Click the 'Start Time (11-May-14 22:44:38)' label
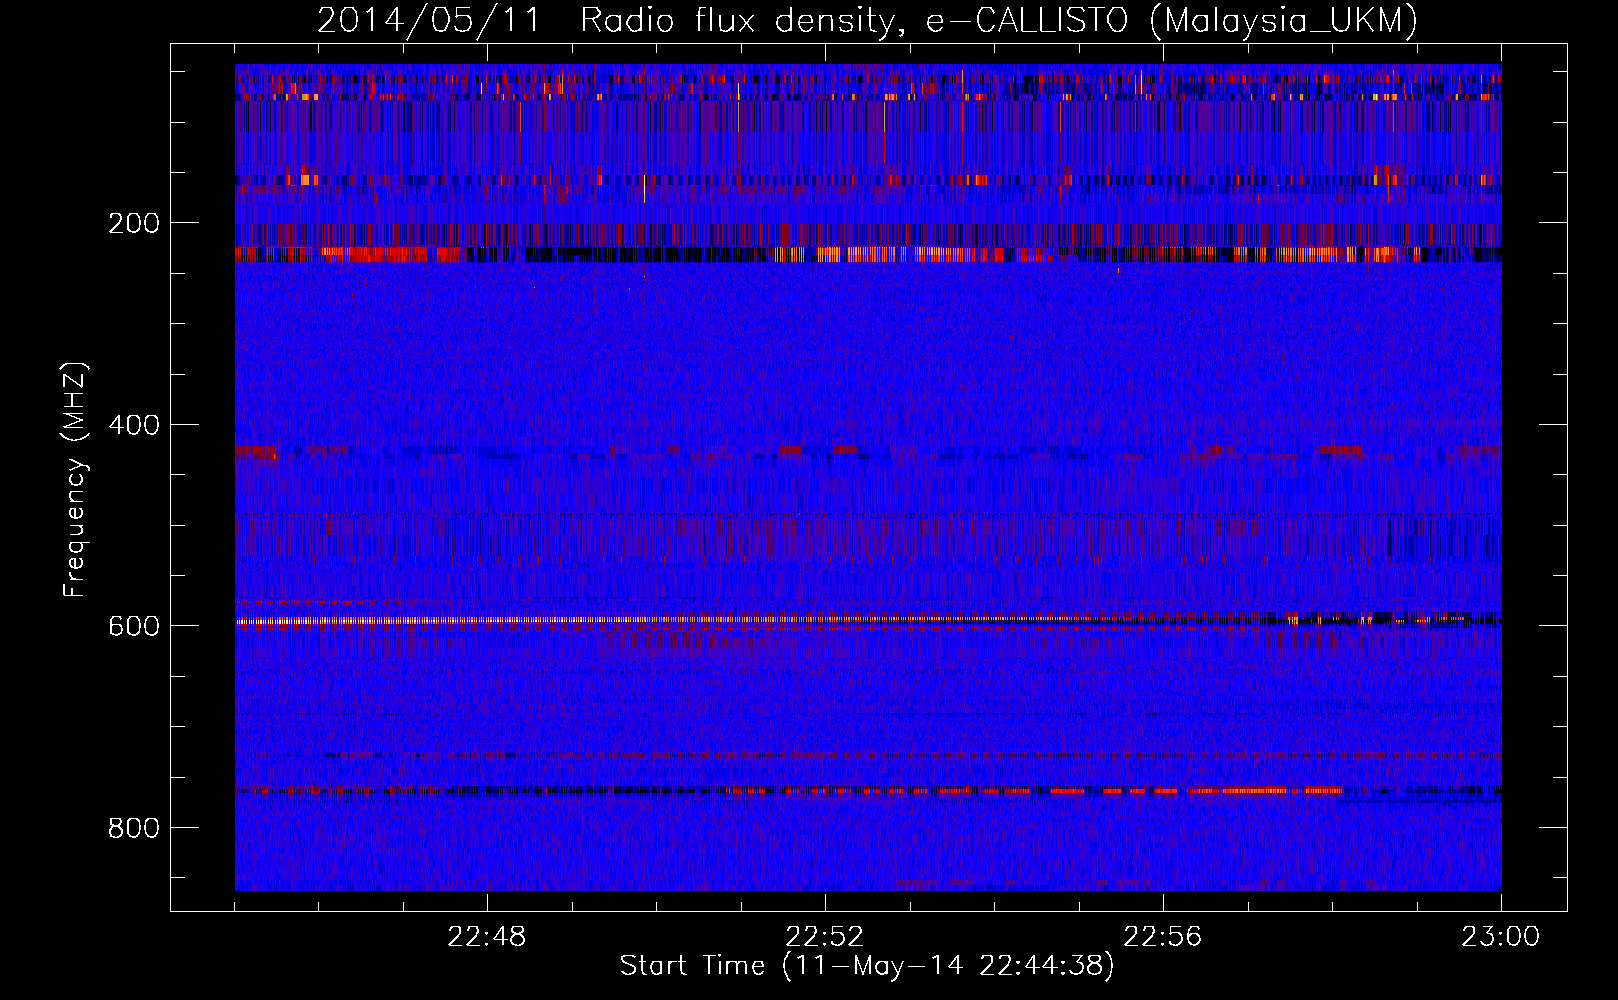1618x1000 pixels. click(867, 966)
